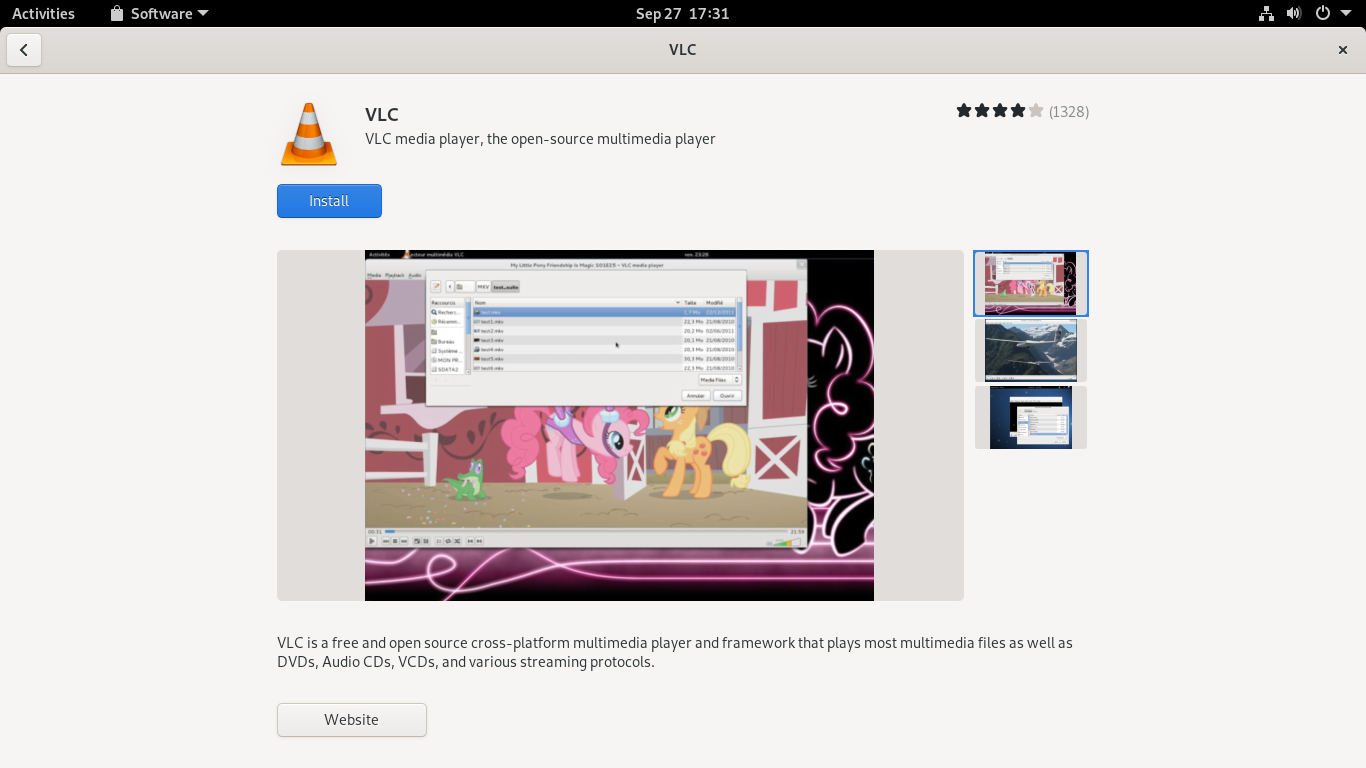The image size is (1366, 768).
Task: Click the star rating for VLC
Action: point(1000,111)
